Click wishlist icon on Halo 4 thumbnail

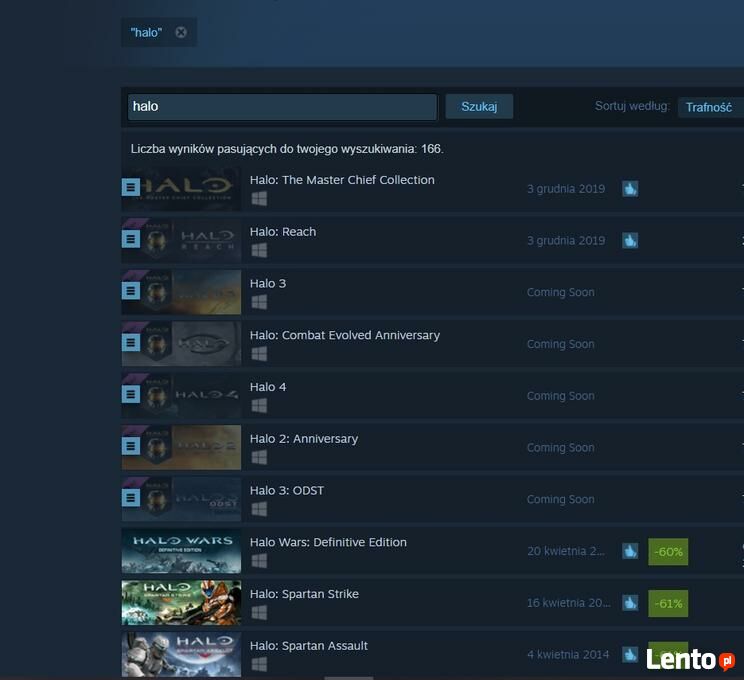tap(130, 394)
